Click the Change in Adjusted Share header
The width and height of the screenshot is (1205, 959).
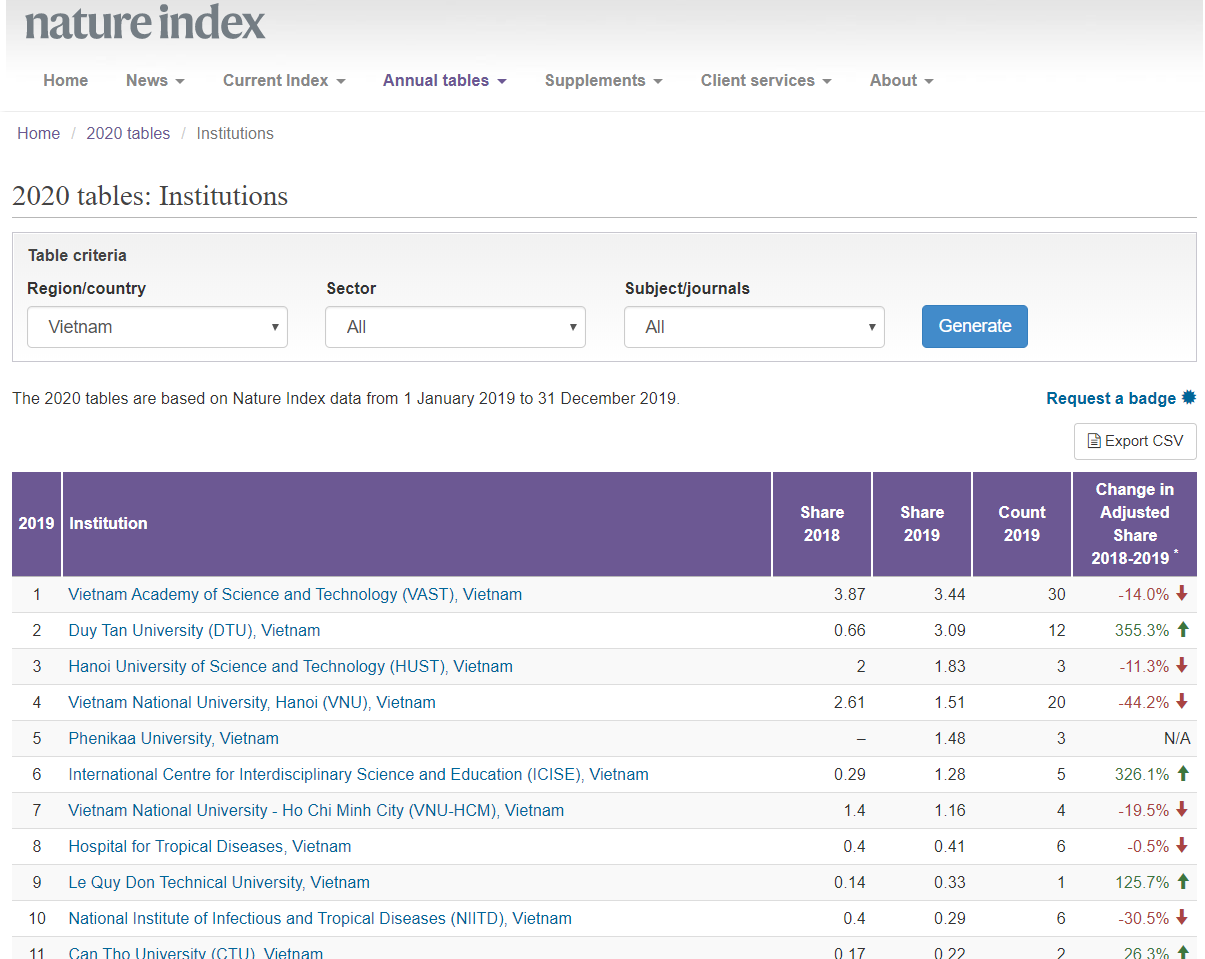(1135, 524)
